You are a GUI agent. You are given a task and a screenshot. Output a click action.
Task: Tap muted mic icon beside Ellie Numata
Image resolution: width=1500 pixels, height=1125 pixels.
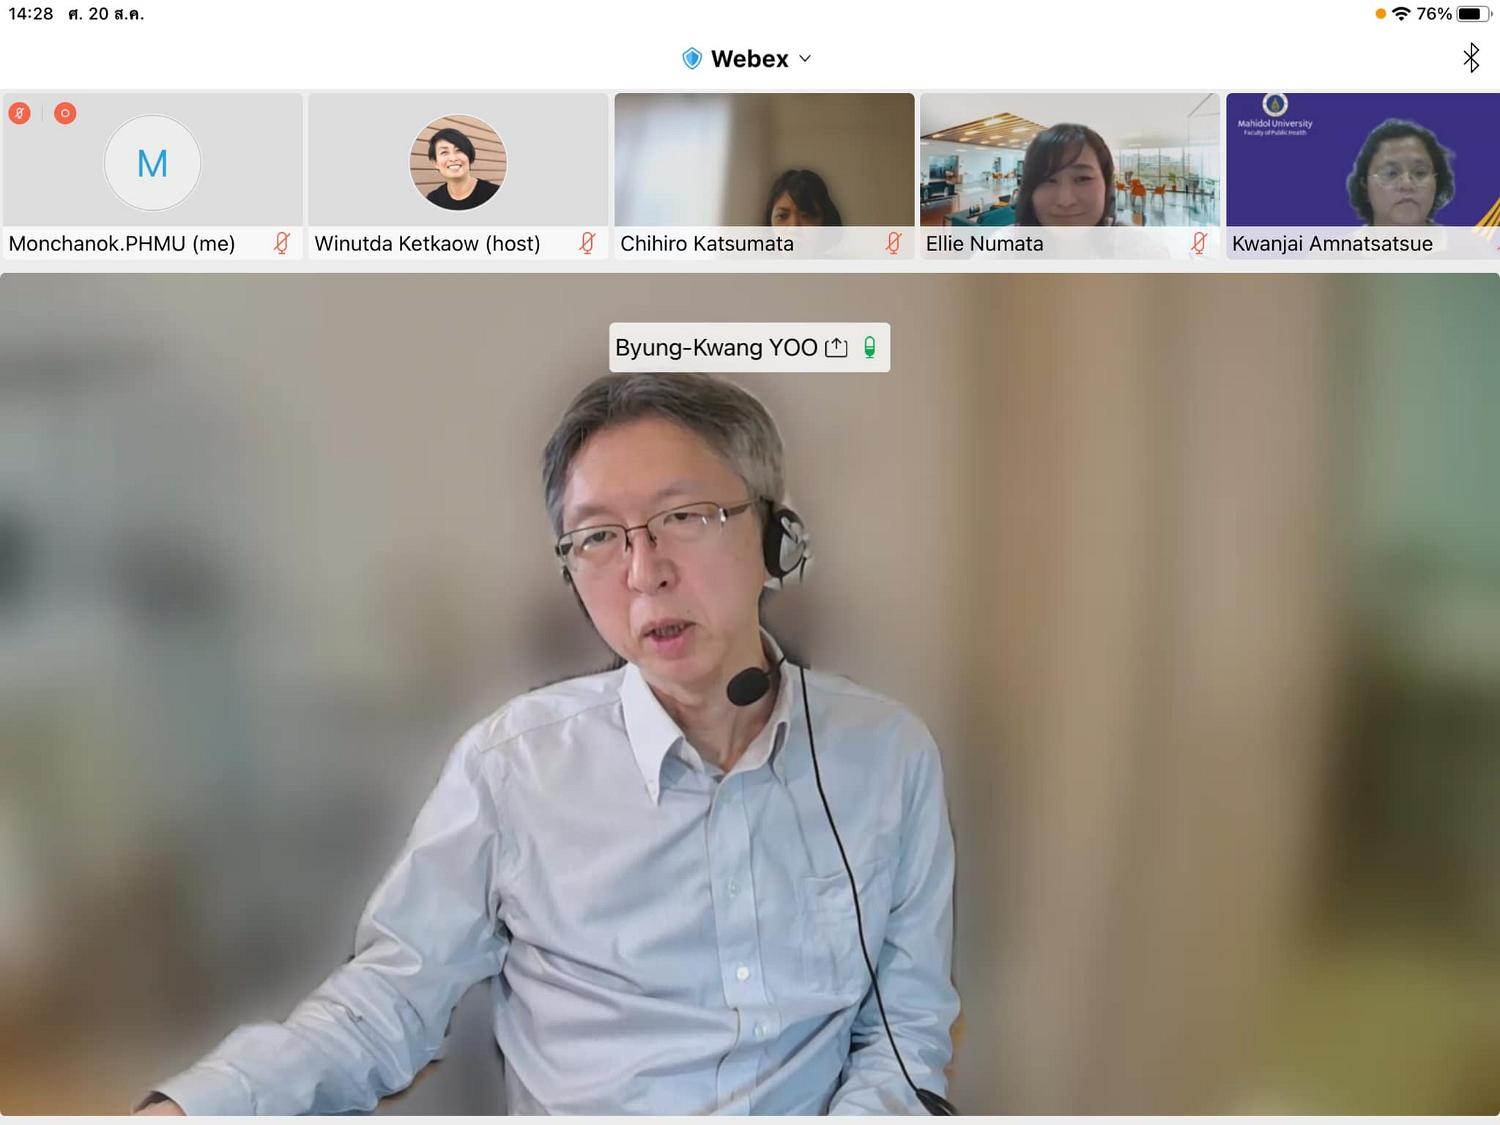pyautogui.click(x=1200, y=243)
